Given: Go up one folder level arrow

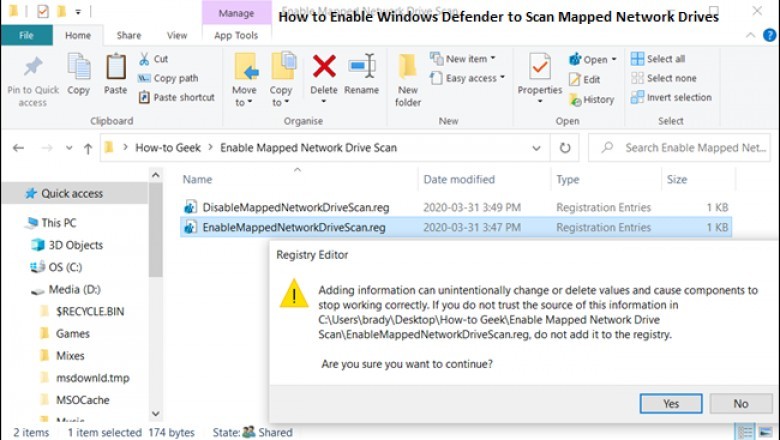Looking at the screenshot, I should [x=88, y=148].
